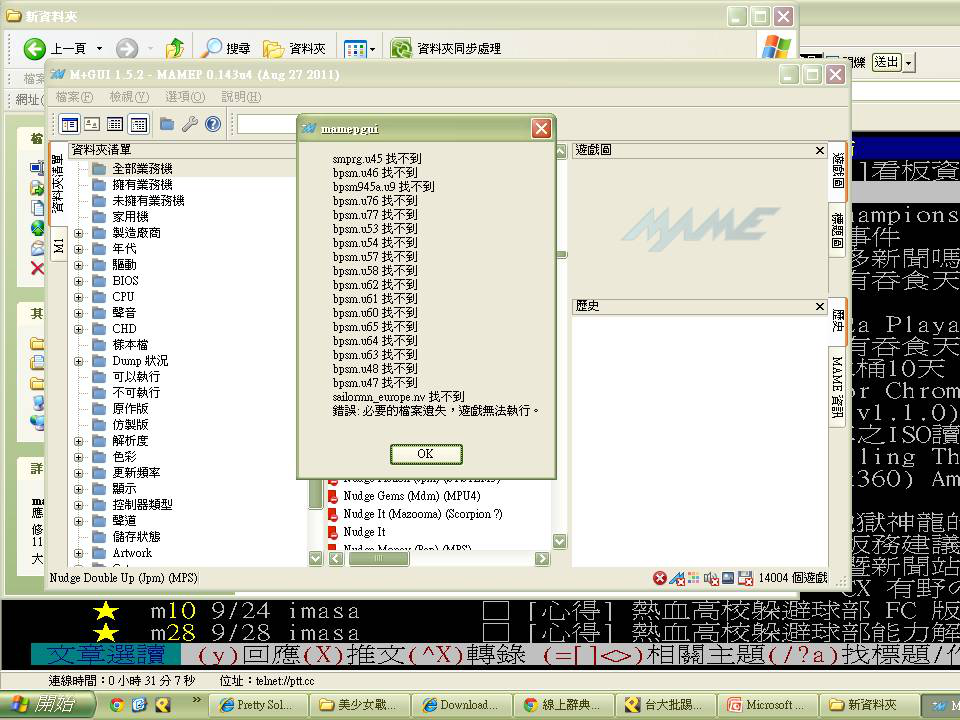Switch to the MAME 資訊 side tab
The width and height of the screenshot is (960, 720).
[837, 386]
